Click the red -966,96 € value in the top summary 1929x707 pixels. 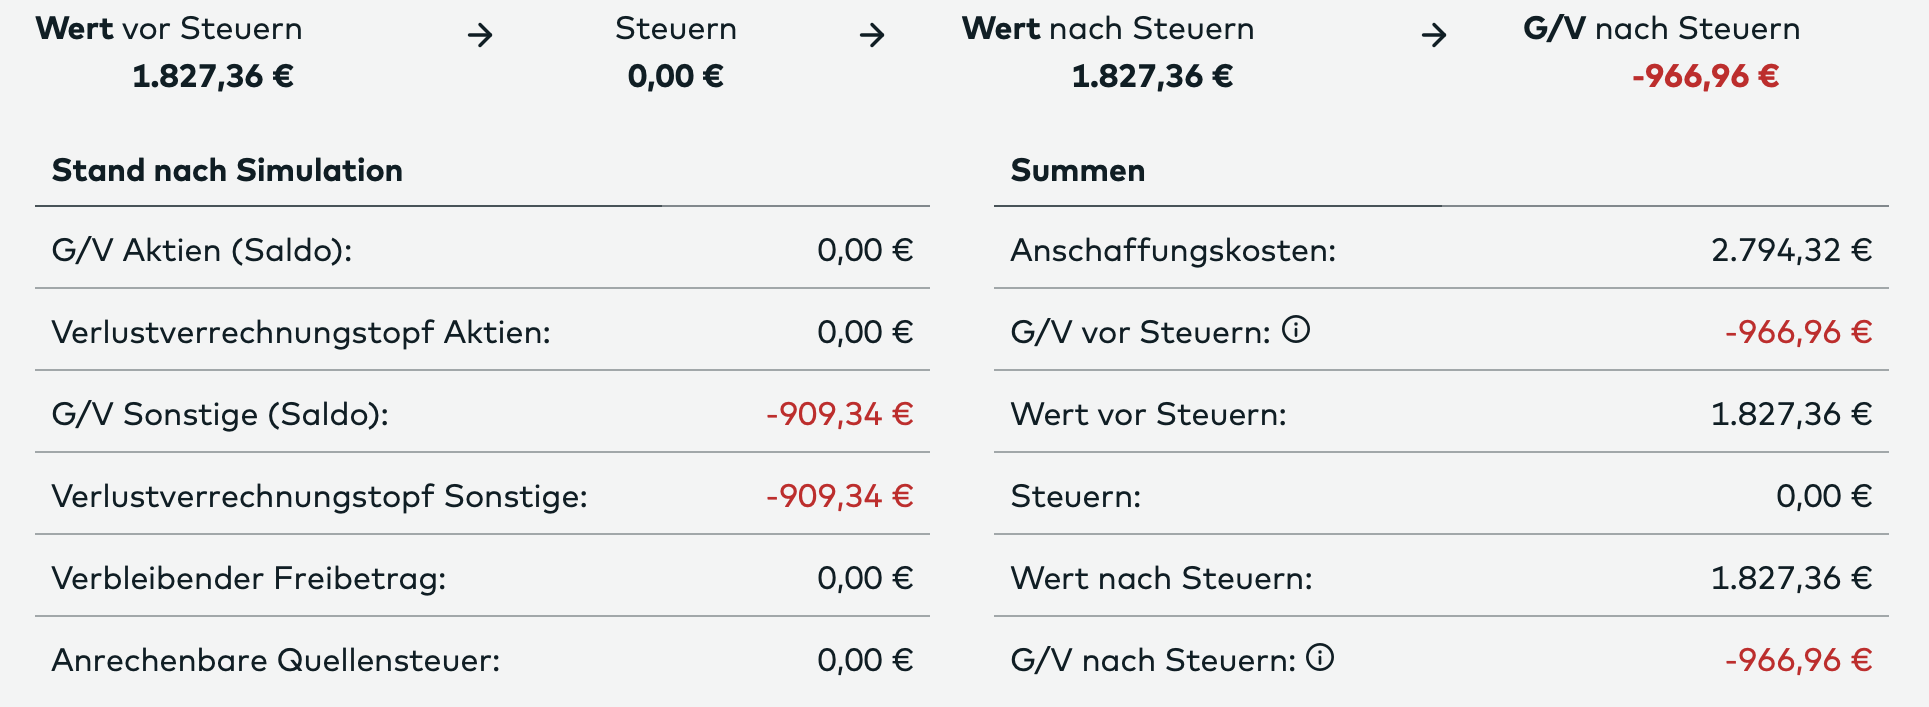pyautogui.click(x=1705, y=76)
